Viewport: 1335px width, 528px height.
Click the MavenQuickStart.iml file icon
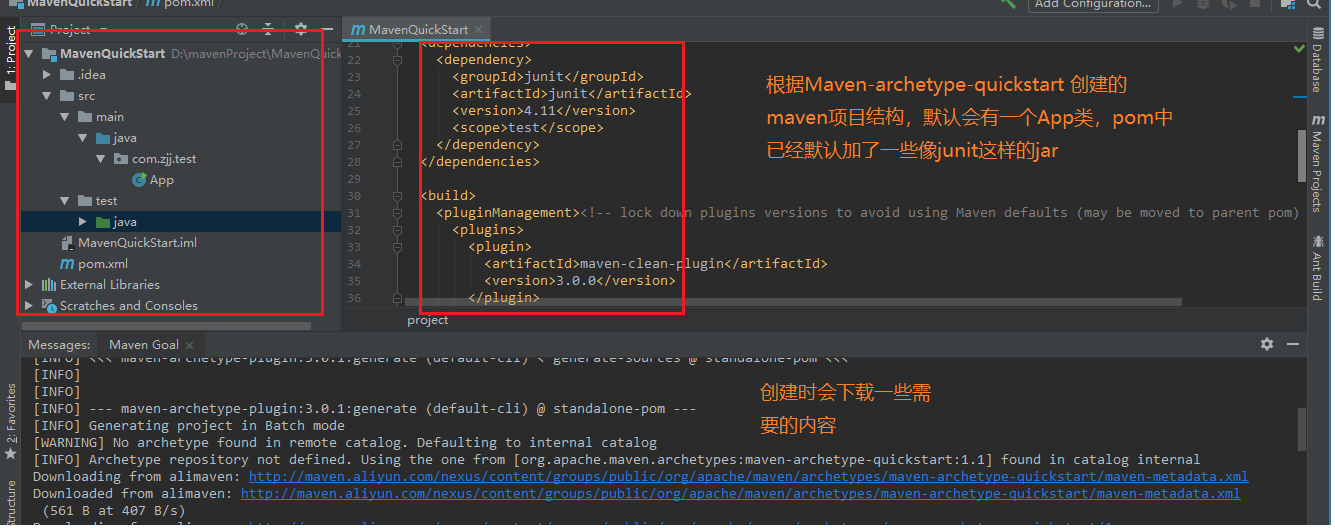click(67, 243)
